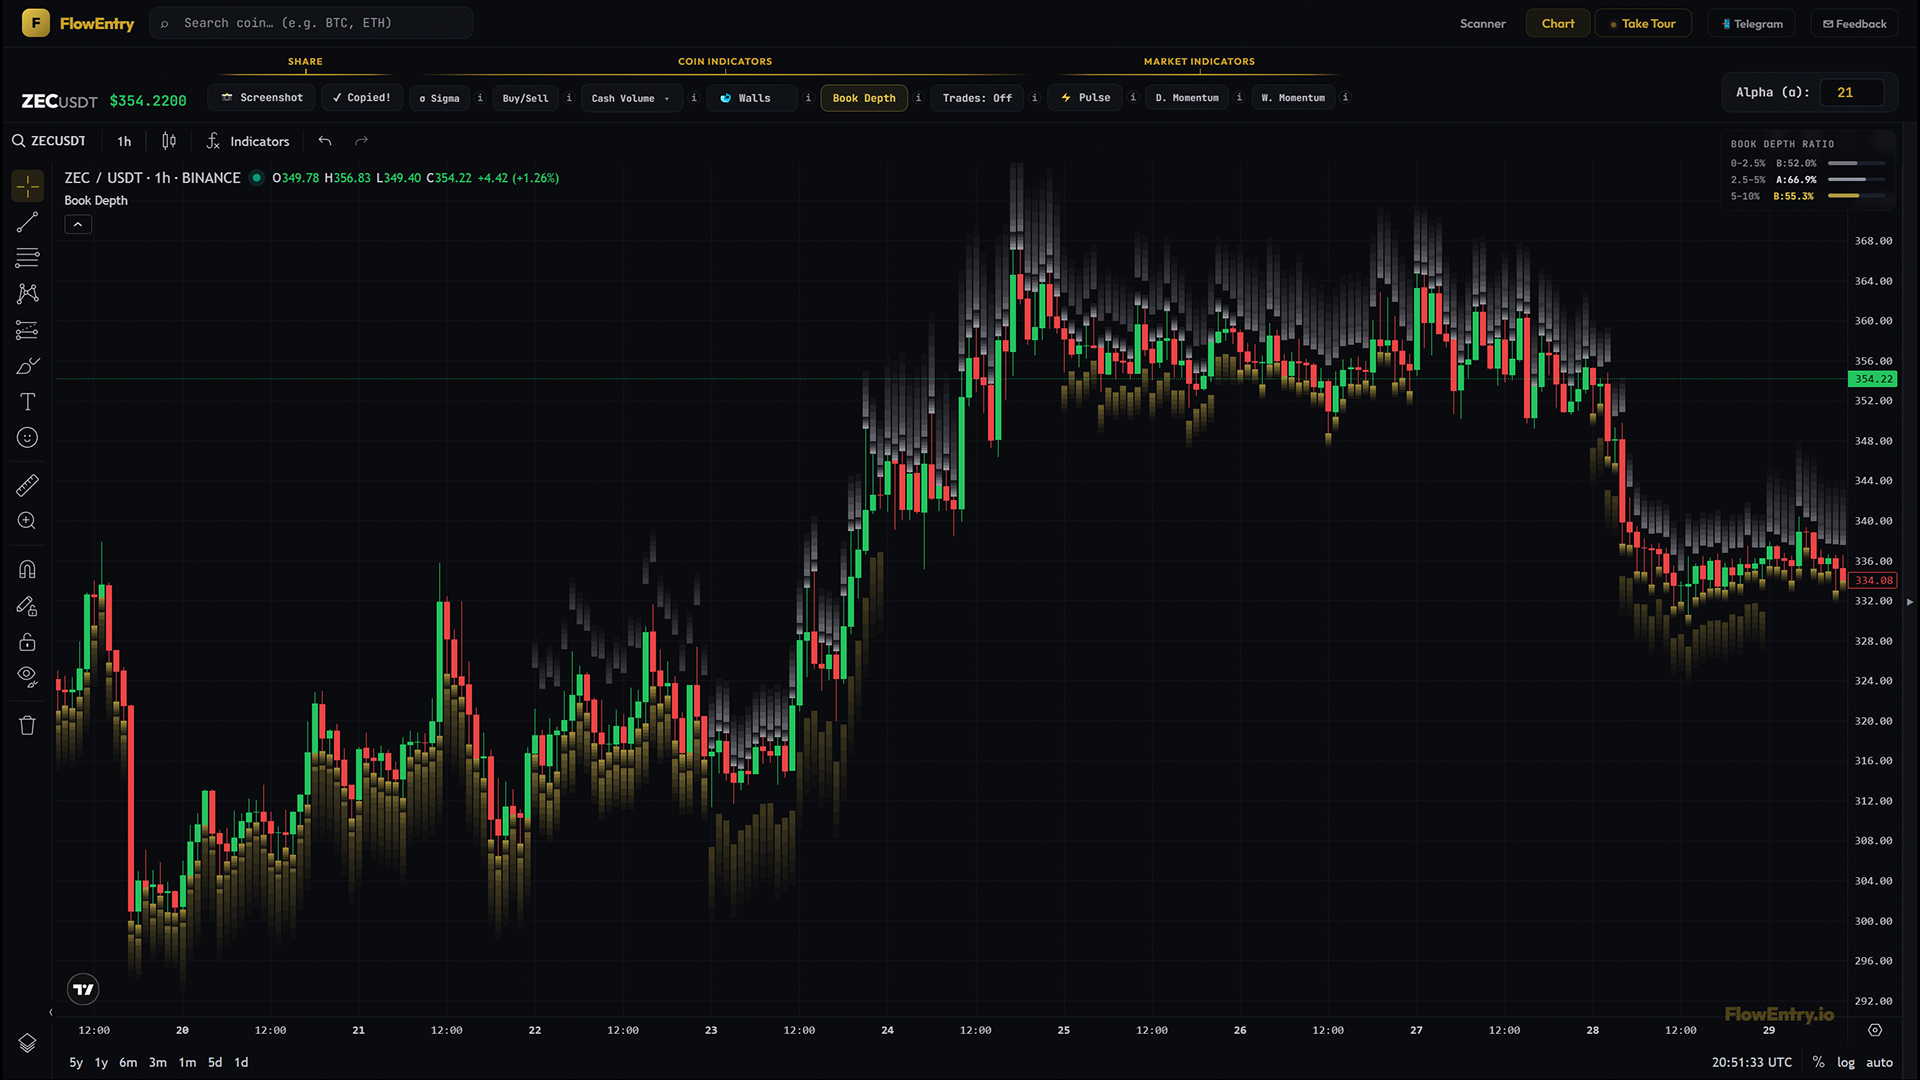The image size is (1920, 1080).
Task: Toggle the Buy/Sell indicator
Action: click(525, 98)
